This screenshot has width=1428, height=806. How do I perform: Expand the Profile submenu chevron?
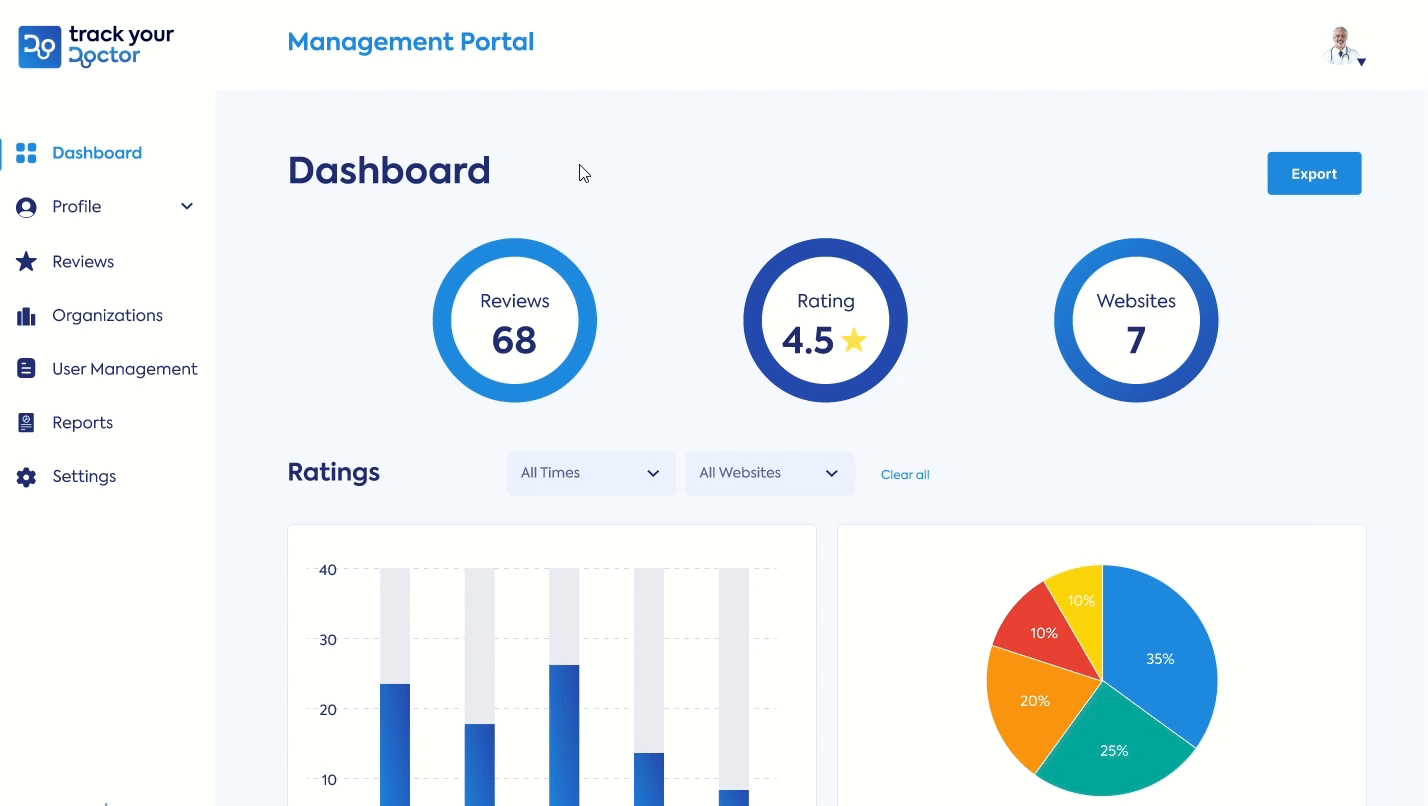click(x=187, y=206)
